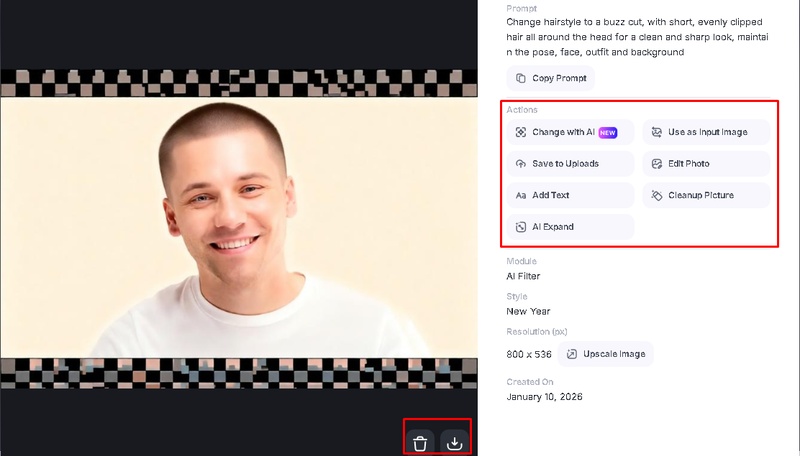Click the AI Expand icon
This screenshot has width=800, height=456.
(x=521, y=227)
